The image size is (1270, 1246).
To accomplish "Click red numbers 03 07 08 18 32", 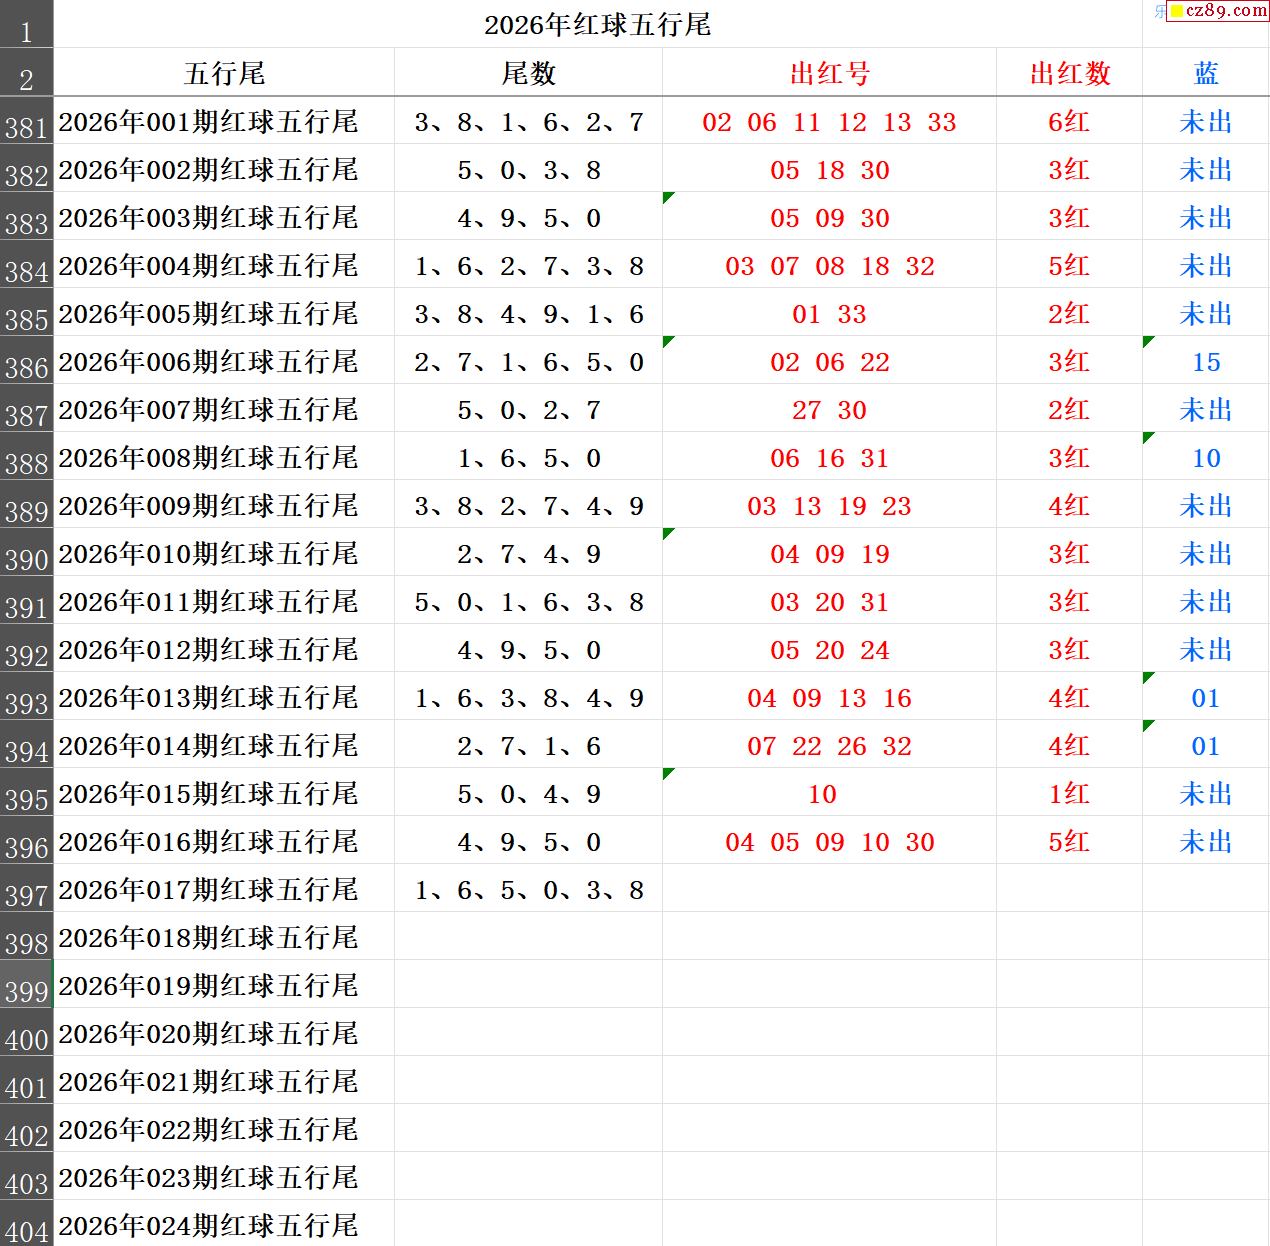I will pyautogui.click(x=829, y=266).
